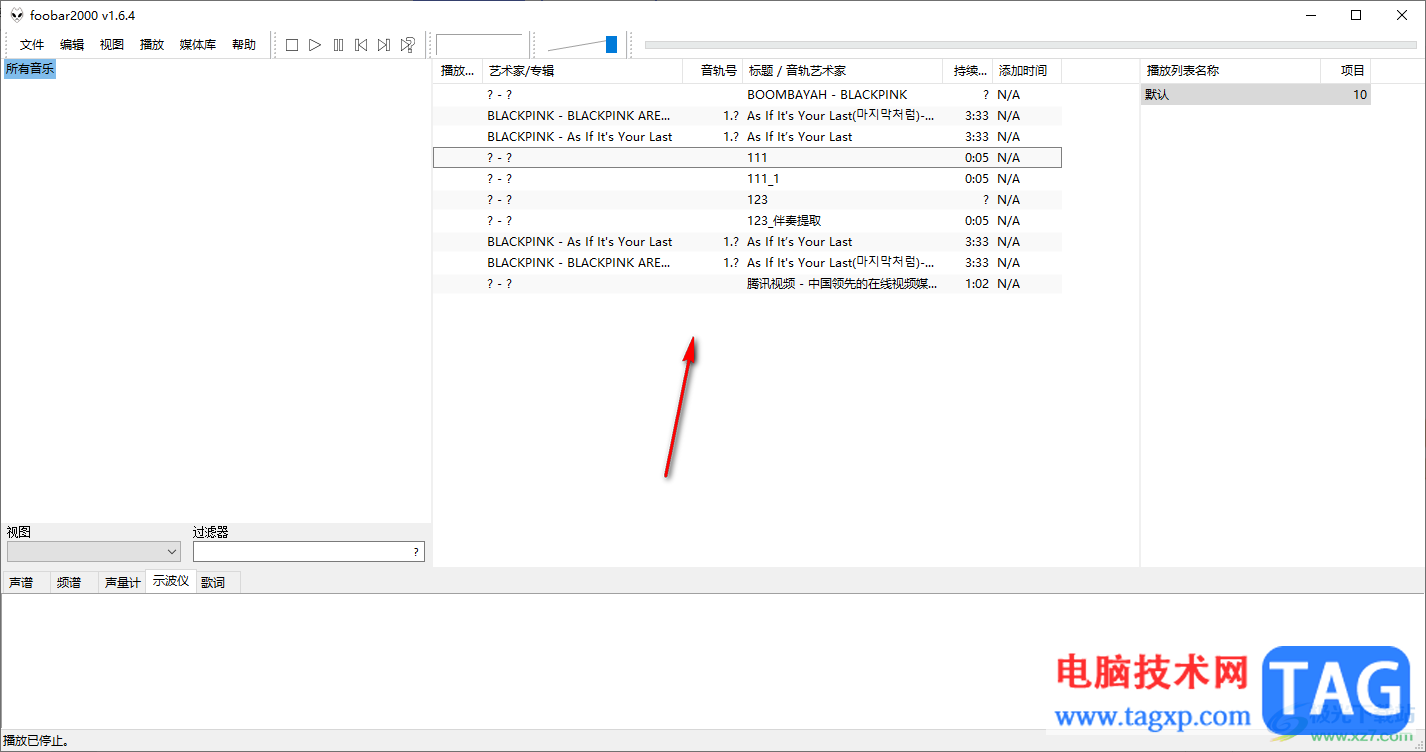The width and height of the screenshot is (1426, 752).
Task: Sort by 音轨号 column header
Action: (712, 71)
